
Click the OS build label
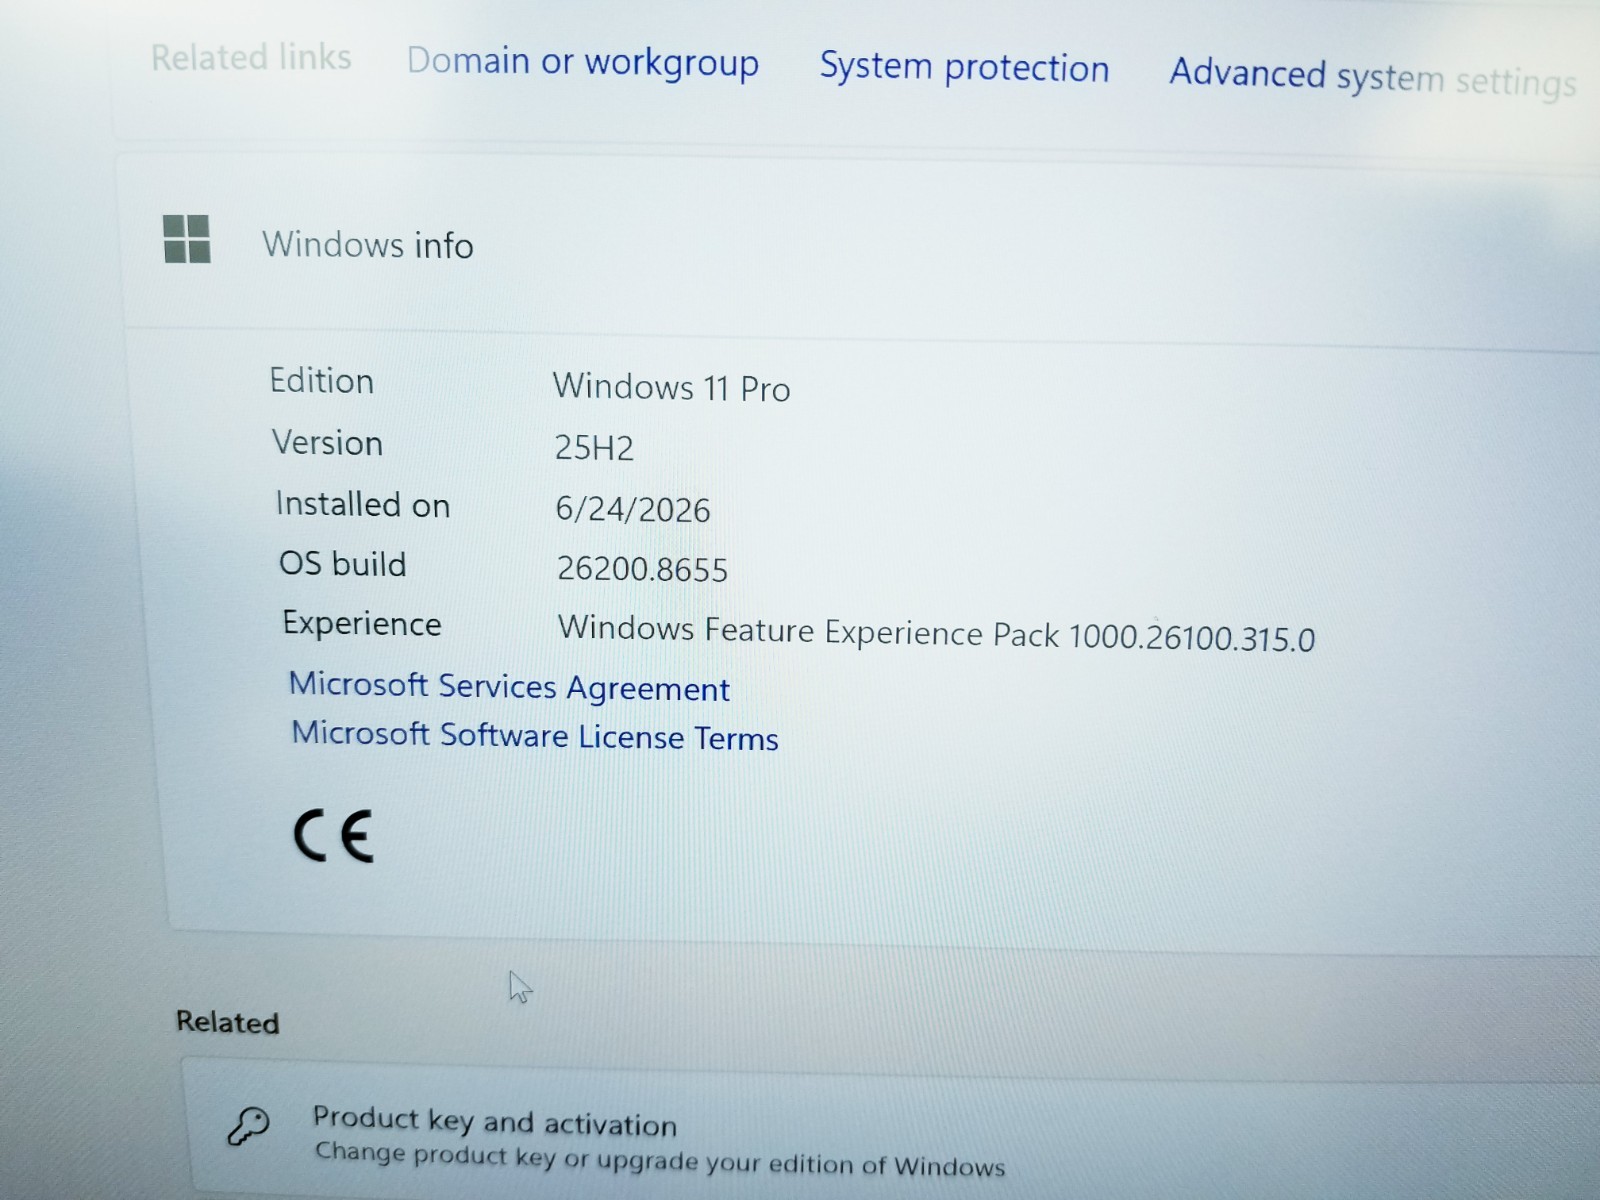[x=342, y=564]
